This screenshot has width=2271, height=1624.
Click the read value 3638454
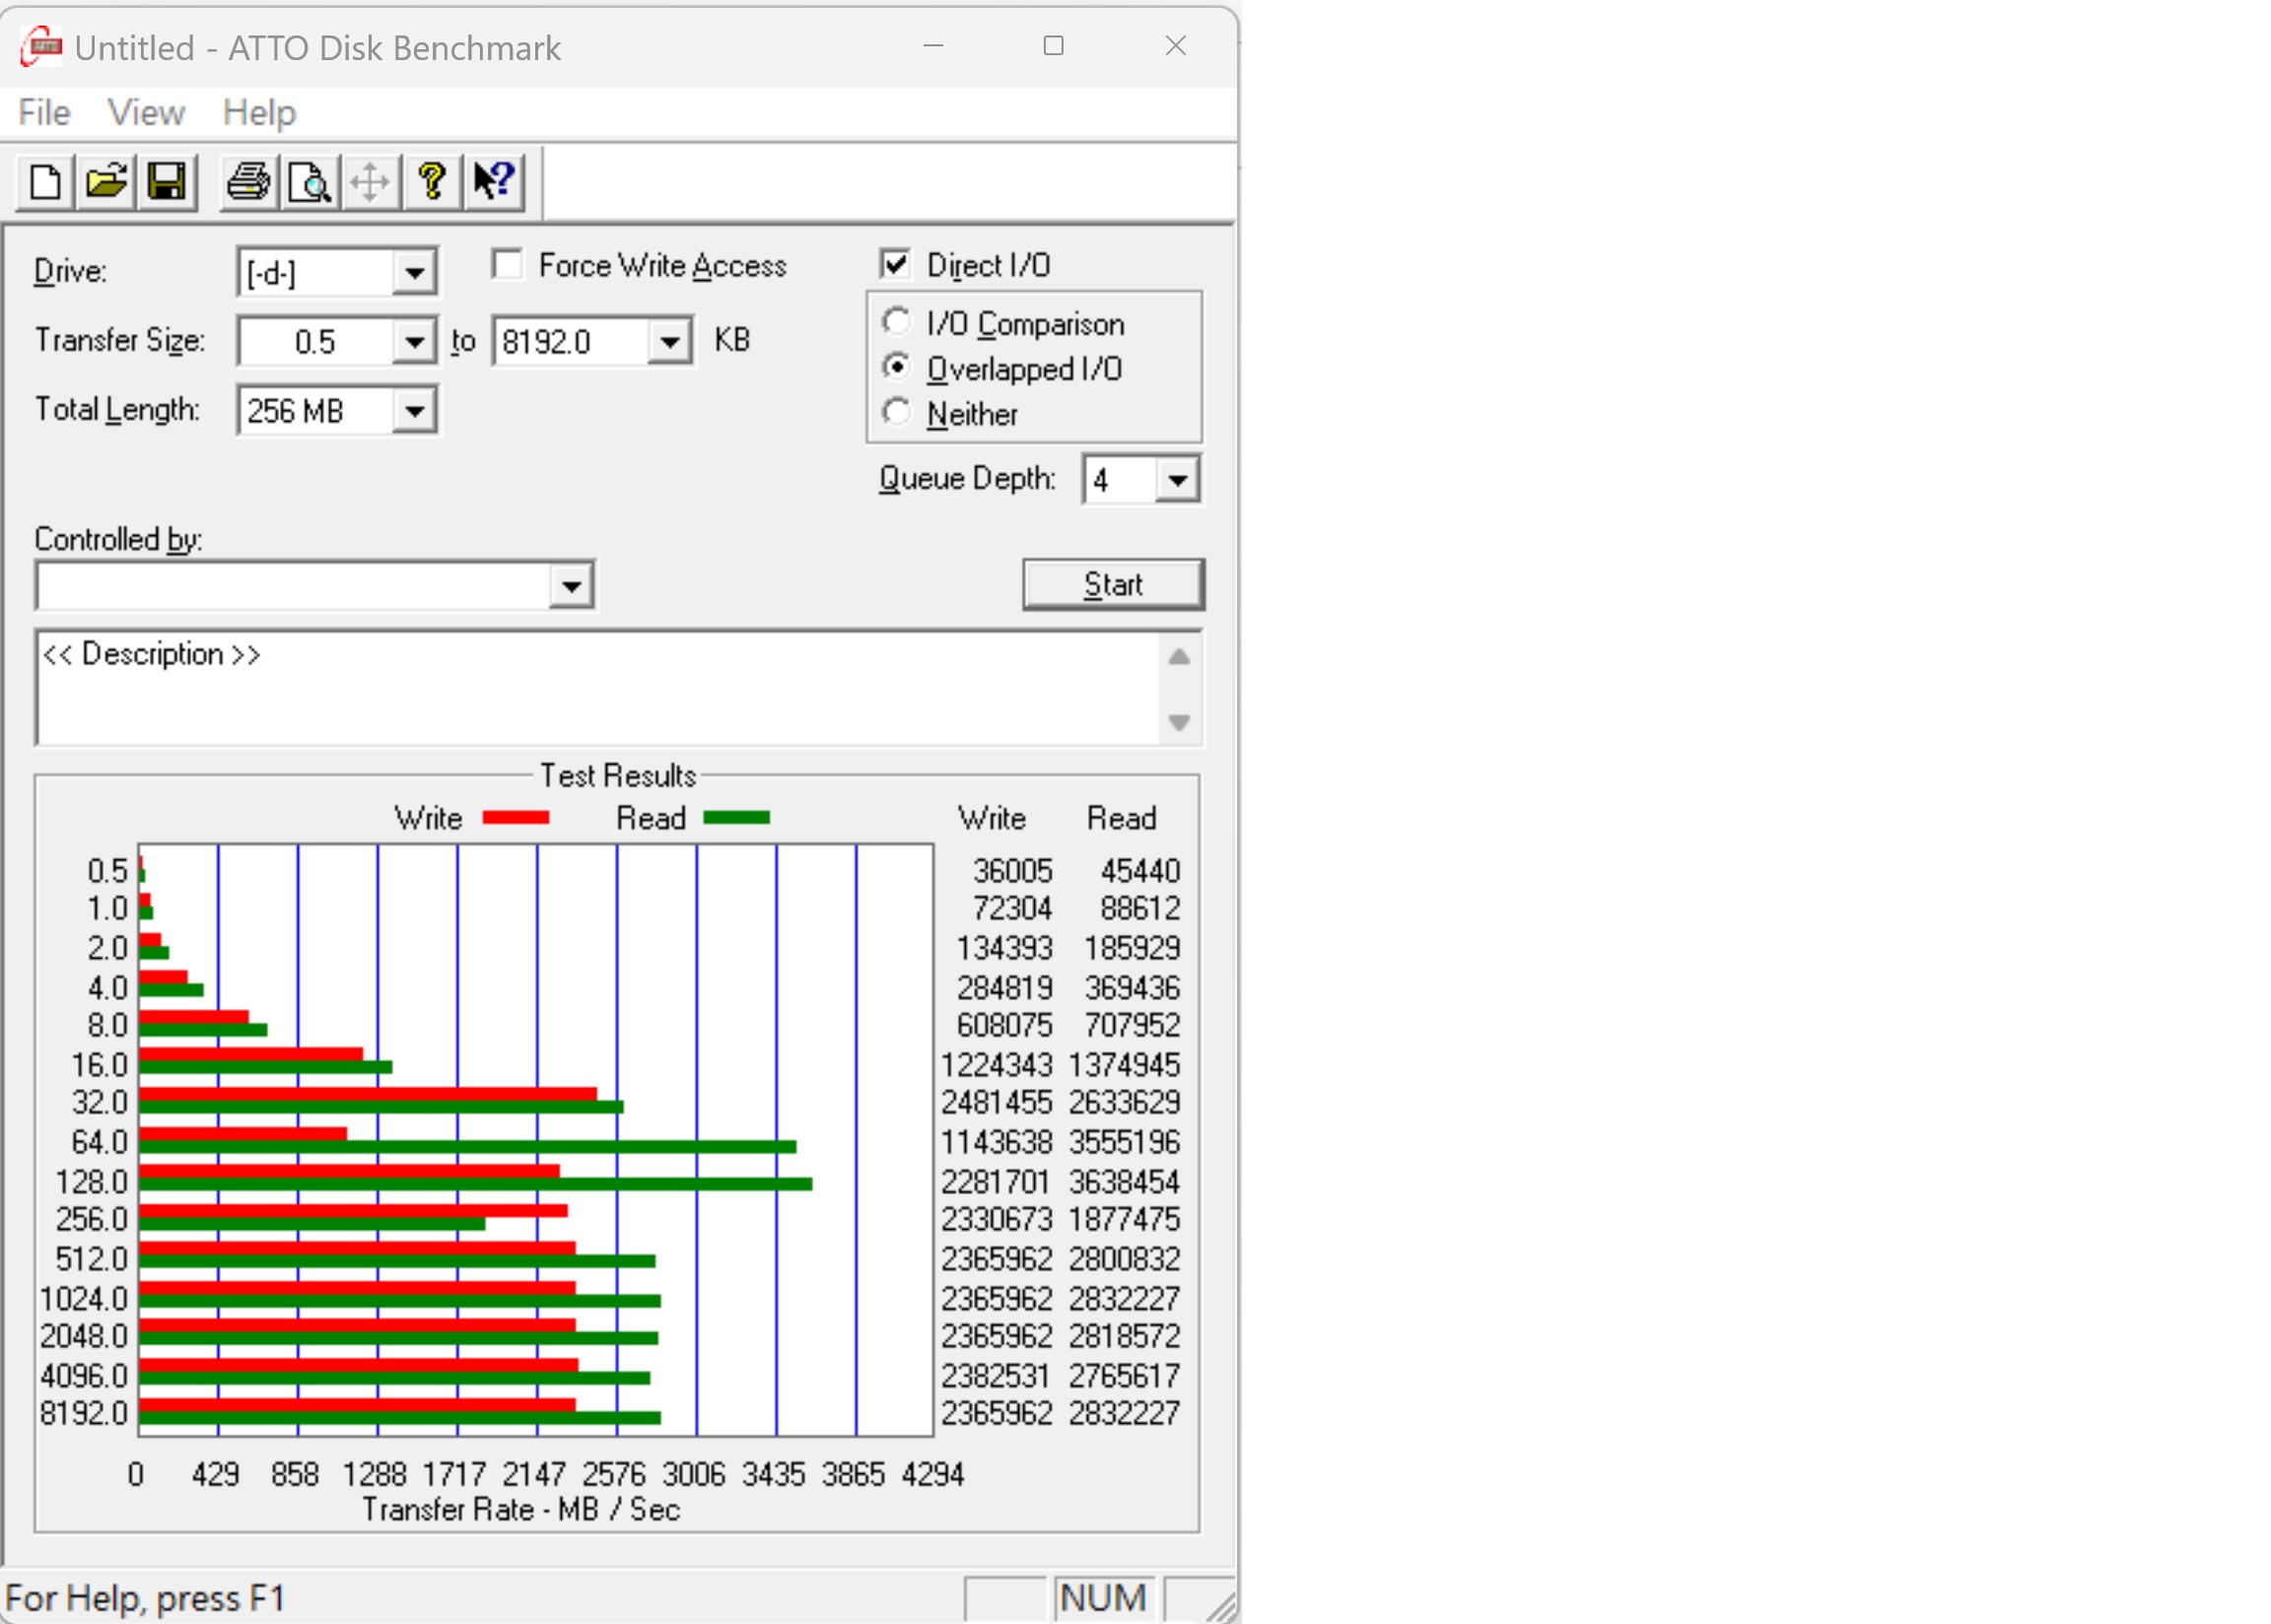coord(1124,1182)
